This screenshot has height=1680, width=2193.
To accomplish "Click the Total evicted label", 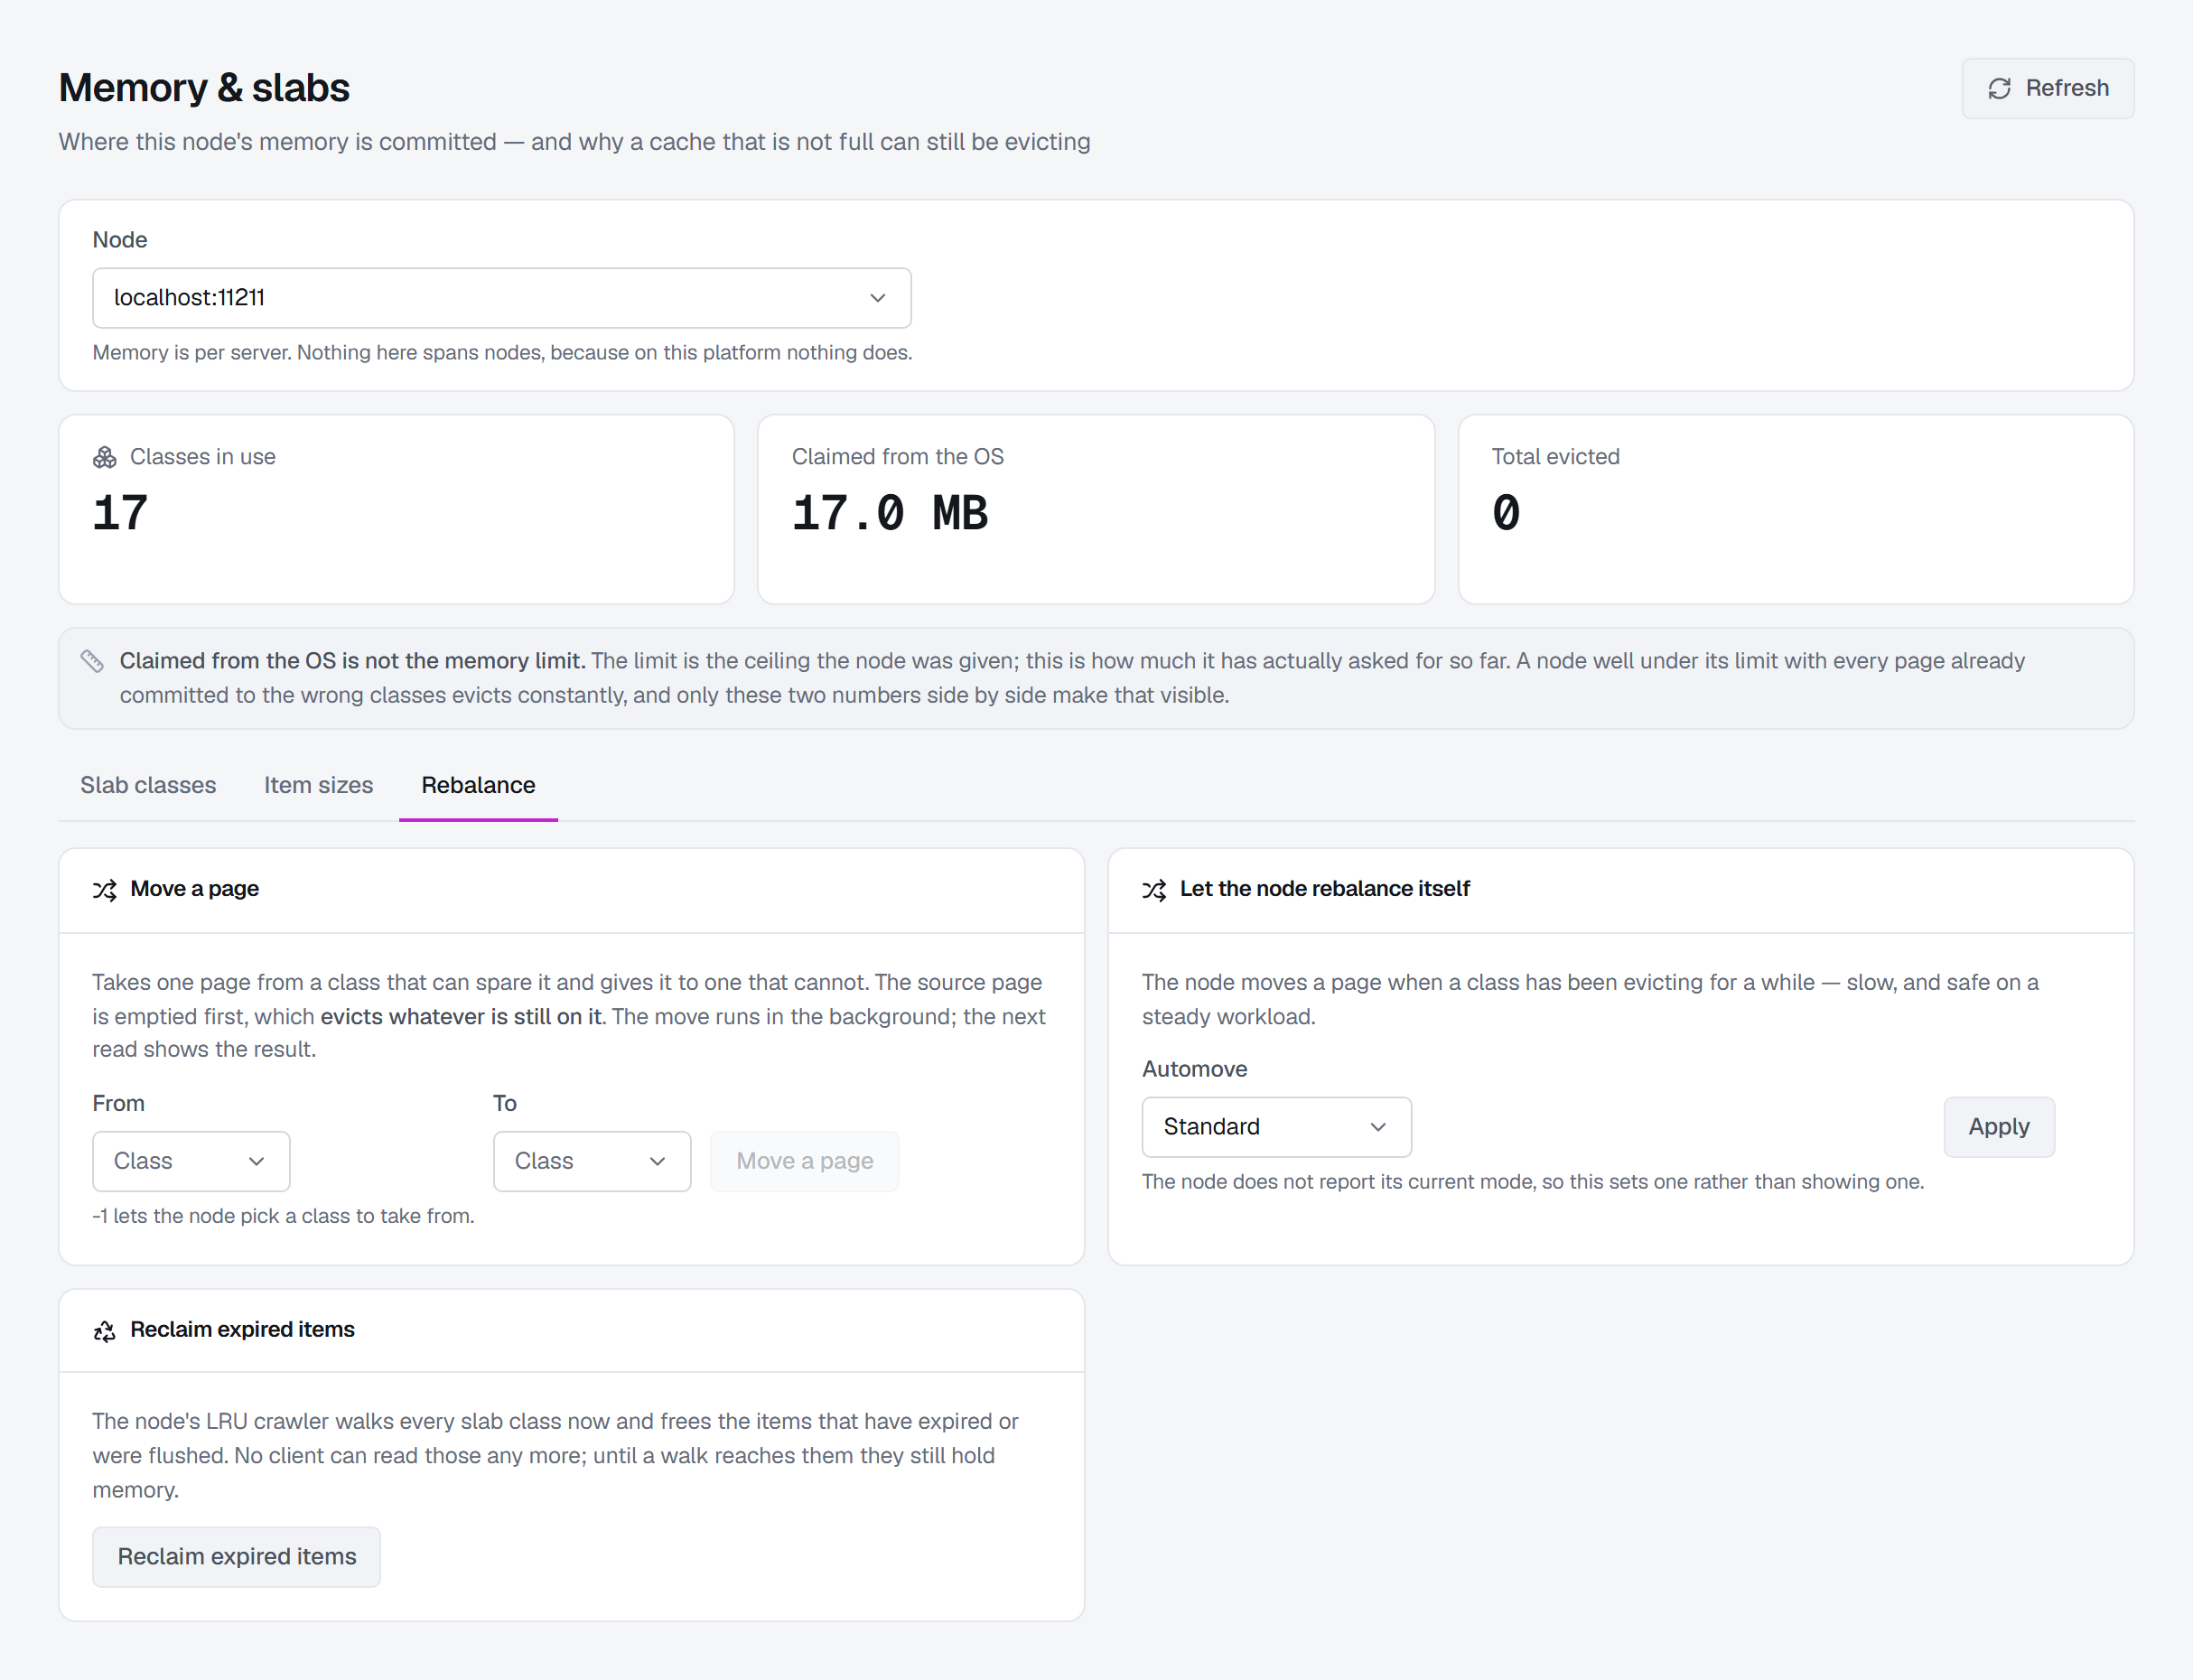I will [x=1555, y=457].
